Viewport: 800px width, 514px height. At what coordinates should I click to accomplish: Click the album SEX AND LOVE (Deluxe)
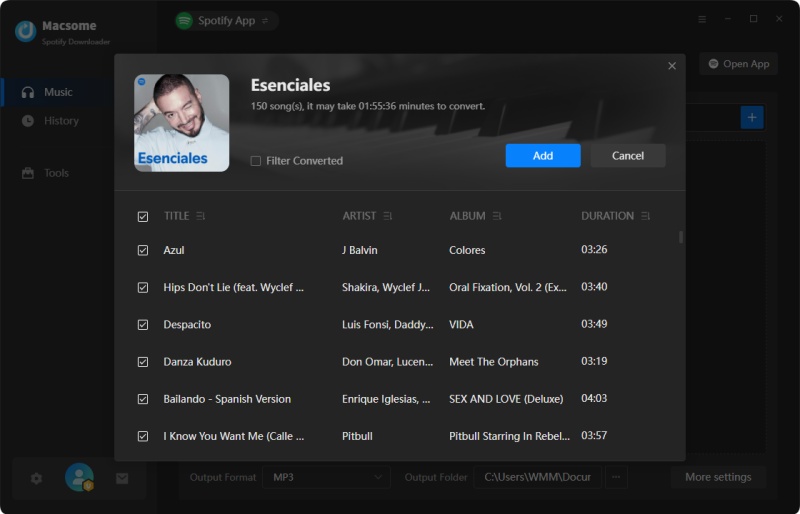pos(506,399)
